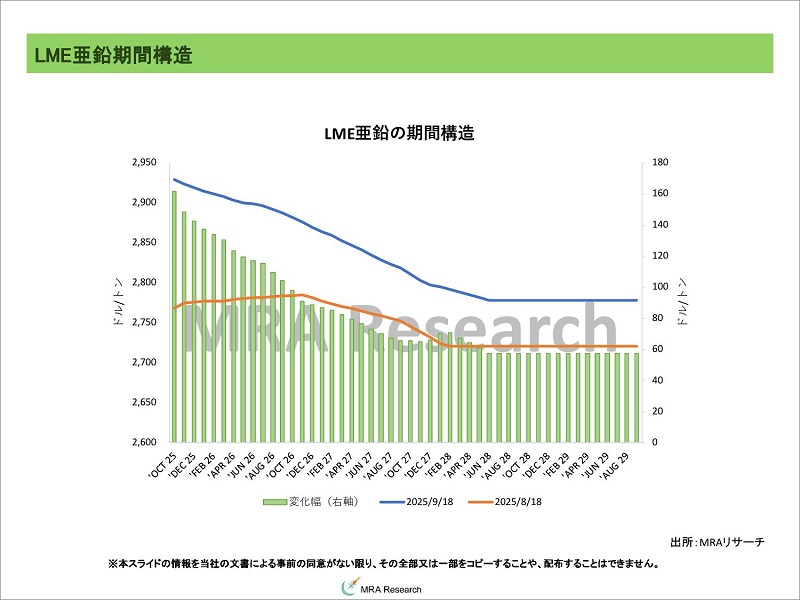Select the chart title LME亜鉛の期間構造

(x=398, y=134)
